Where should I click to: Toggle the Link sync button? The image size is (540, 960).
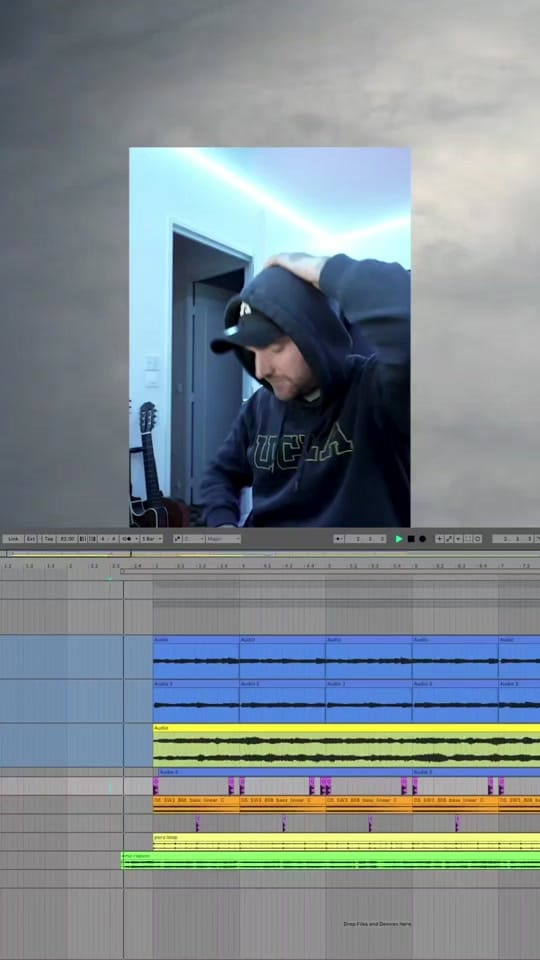[x=13, y=539]
